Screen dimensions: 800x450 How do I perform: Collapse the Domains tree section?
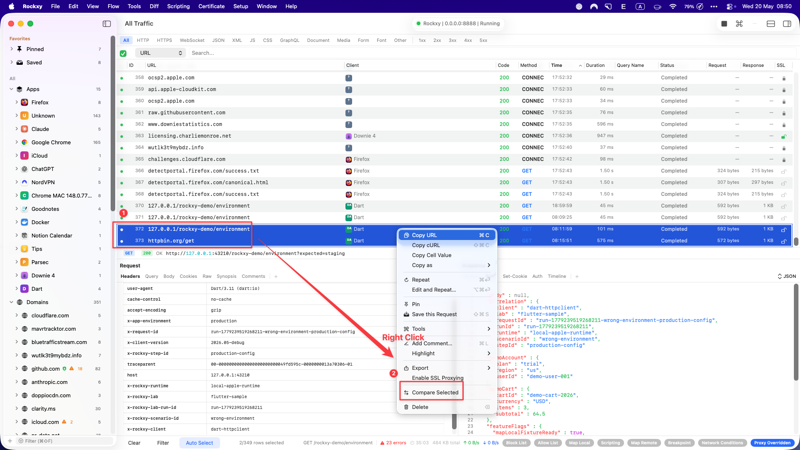coord(11,302)
